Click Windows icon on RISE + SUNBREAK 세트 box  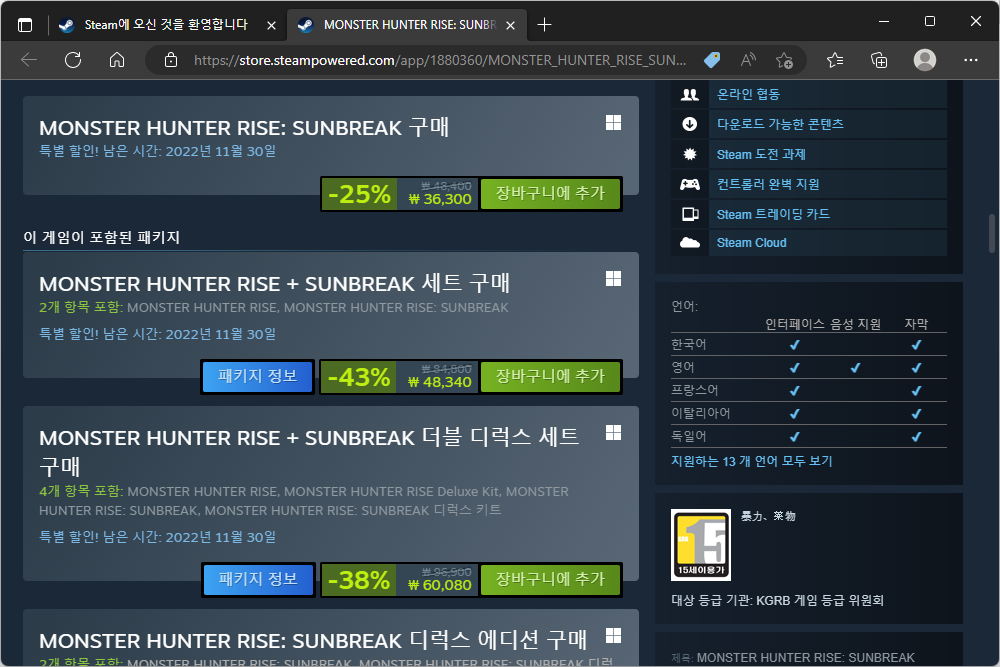pyautogui.click(x=614, y=279)
